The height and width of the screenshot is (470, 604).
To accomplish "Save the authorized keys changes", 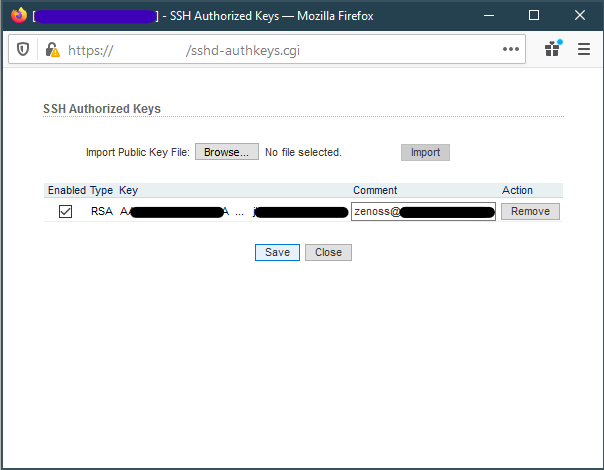I will coord(277,252).
